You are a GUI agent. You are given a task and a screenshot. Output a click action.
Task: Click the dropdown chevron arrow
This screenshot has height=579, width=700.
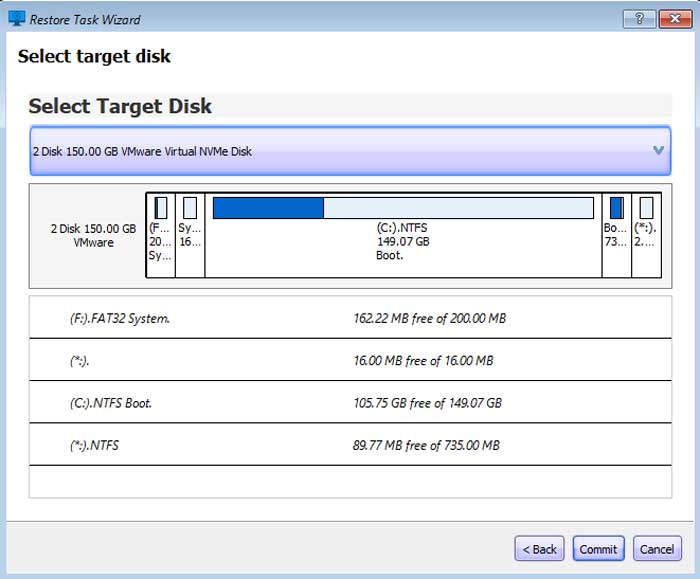(658, 150)
